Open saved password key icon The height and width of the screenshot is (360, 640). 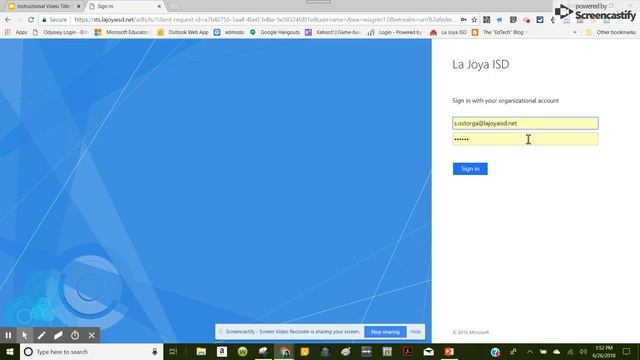pos(464,20)
